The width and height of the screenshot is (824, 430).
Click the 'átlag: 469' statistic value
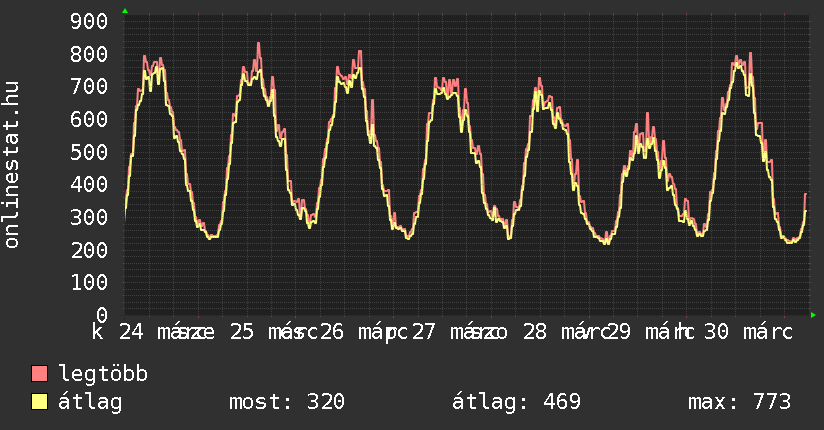click(x=517, y=402)
